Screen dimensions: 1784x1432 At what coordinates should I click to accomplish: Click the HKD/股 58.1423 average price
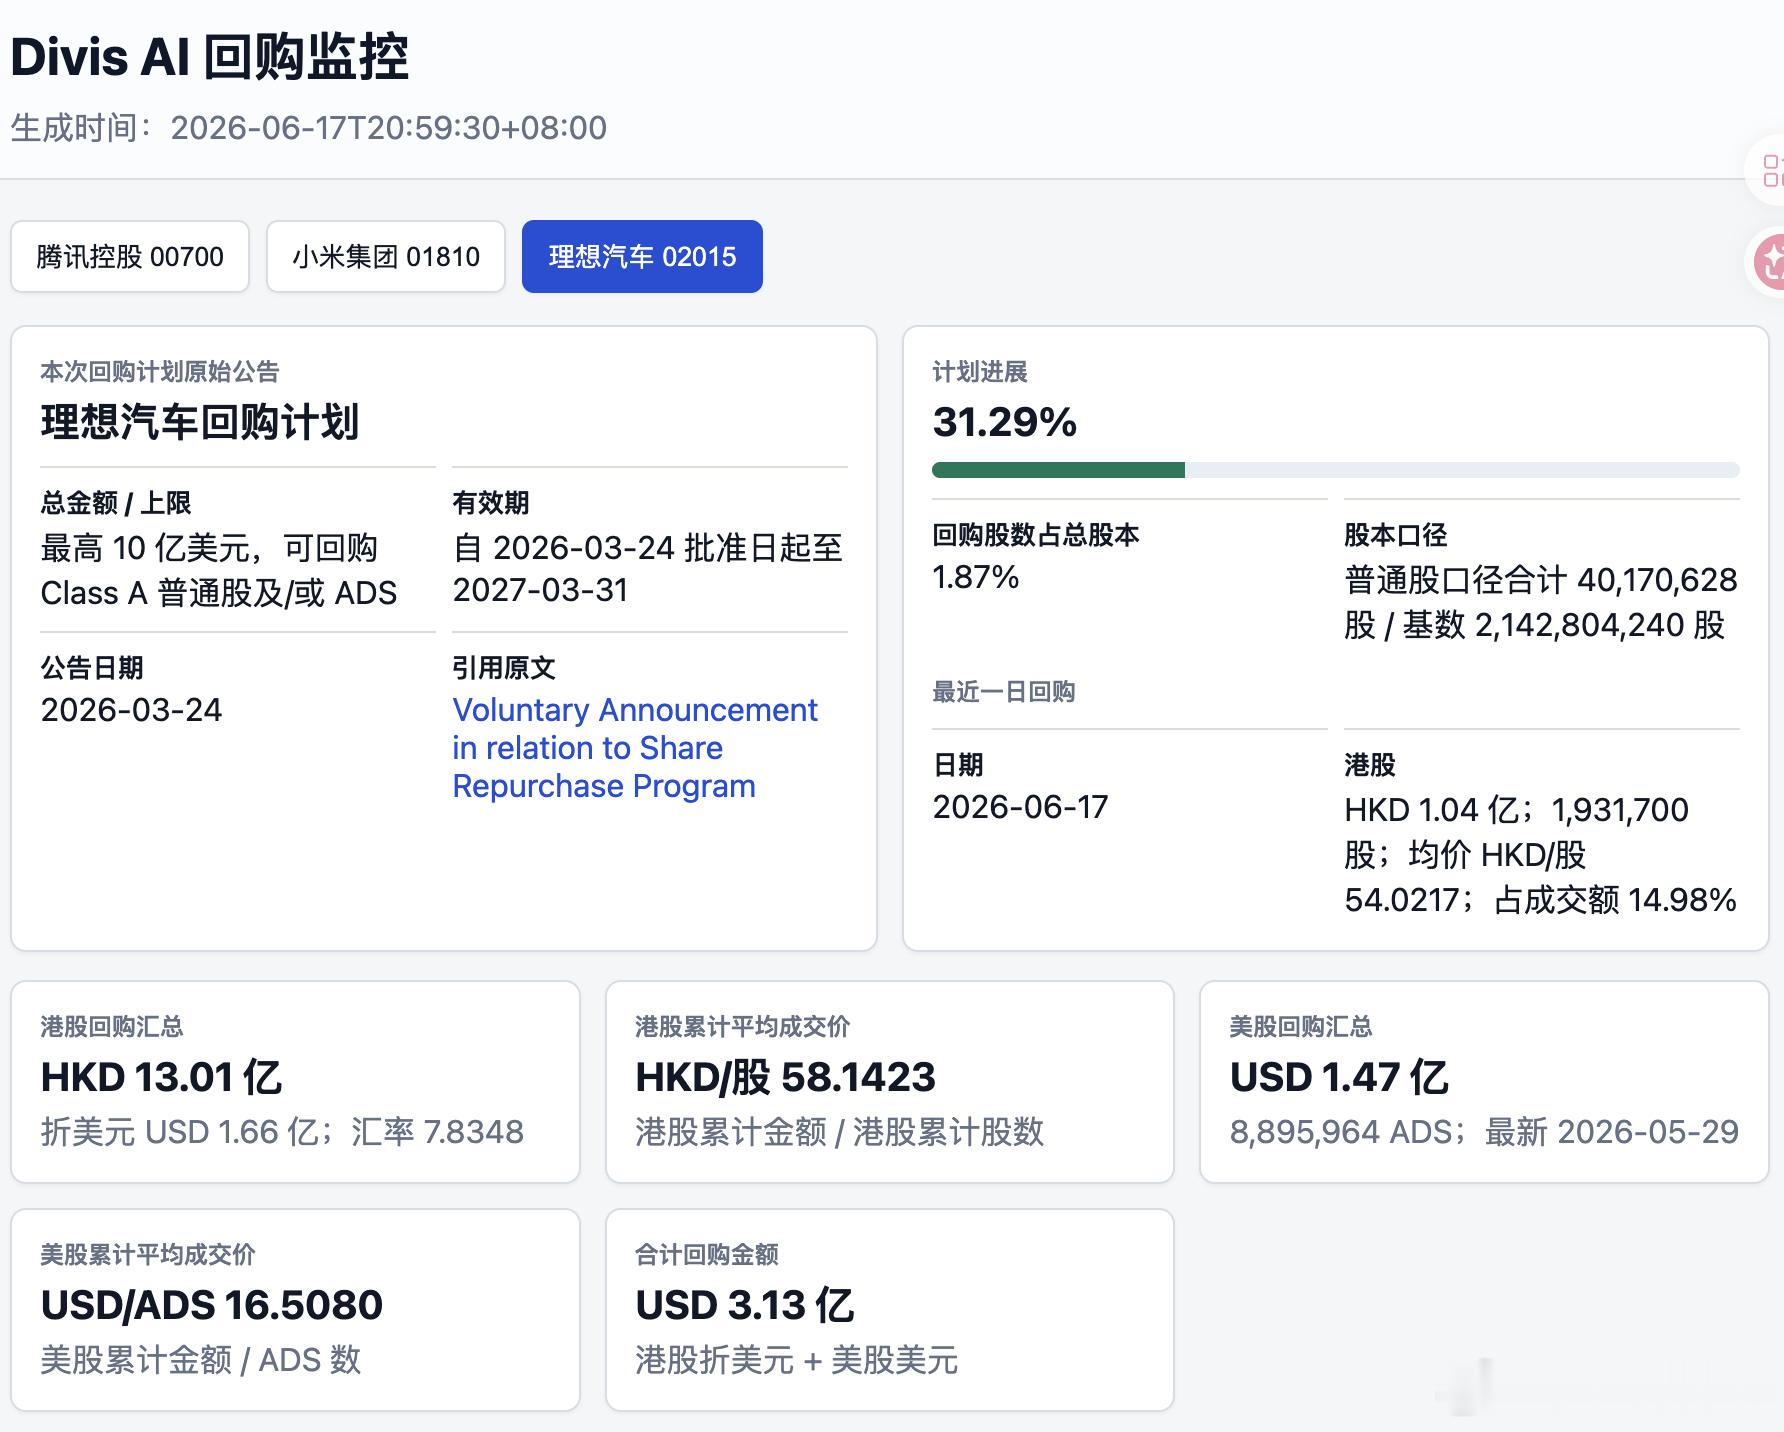(786, 1077)
